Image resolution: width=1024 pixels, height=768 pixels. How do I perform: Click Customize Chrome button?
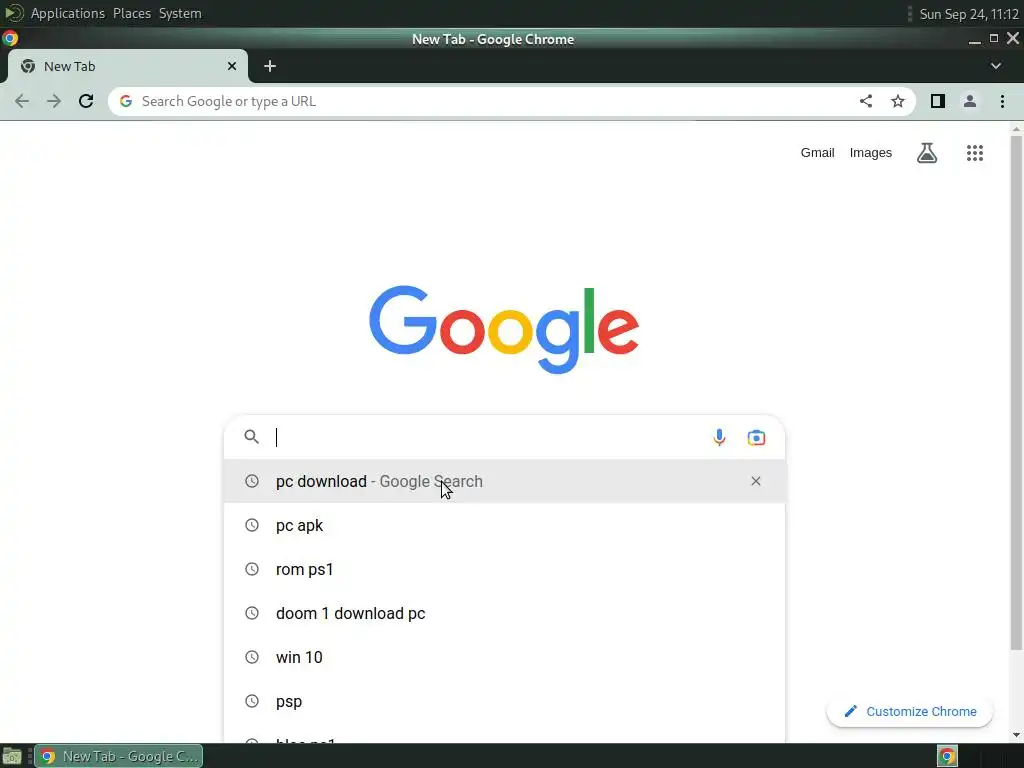pyautogui.click(x=910, y=712)
